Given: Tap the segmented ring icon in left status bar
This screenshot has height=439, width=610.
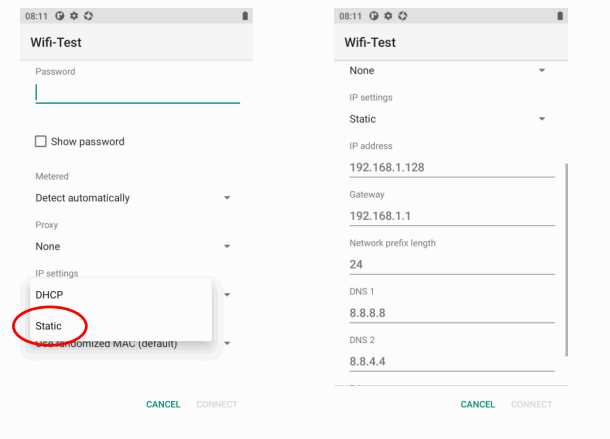Looking at the screenshot, I should point(88,17).
